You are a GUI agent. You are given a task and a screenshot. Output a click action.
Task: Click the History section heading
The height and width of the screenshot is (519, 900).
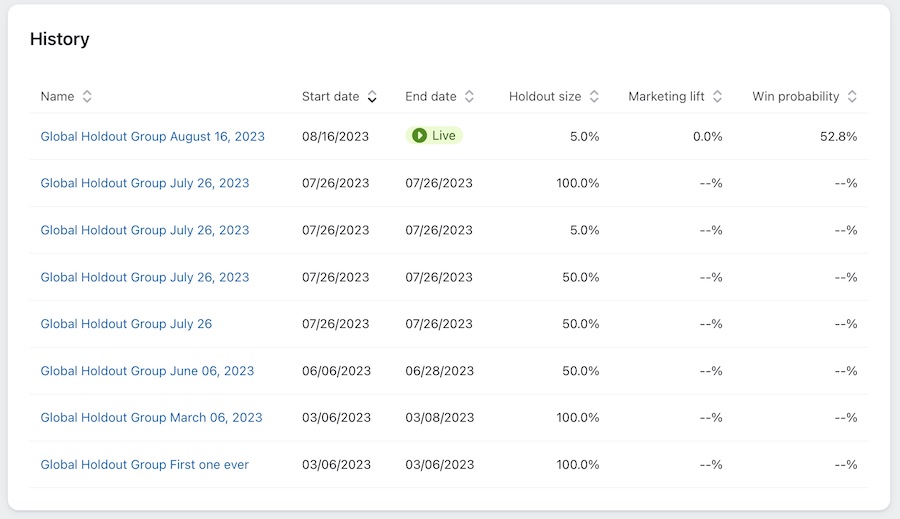(60, 39)
